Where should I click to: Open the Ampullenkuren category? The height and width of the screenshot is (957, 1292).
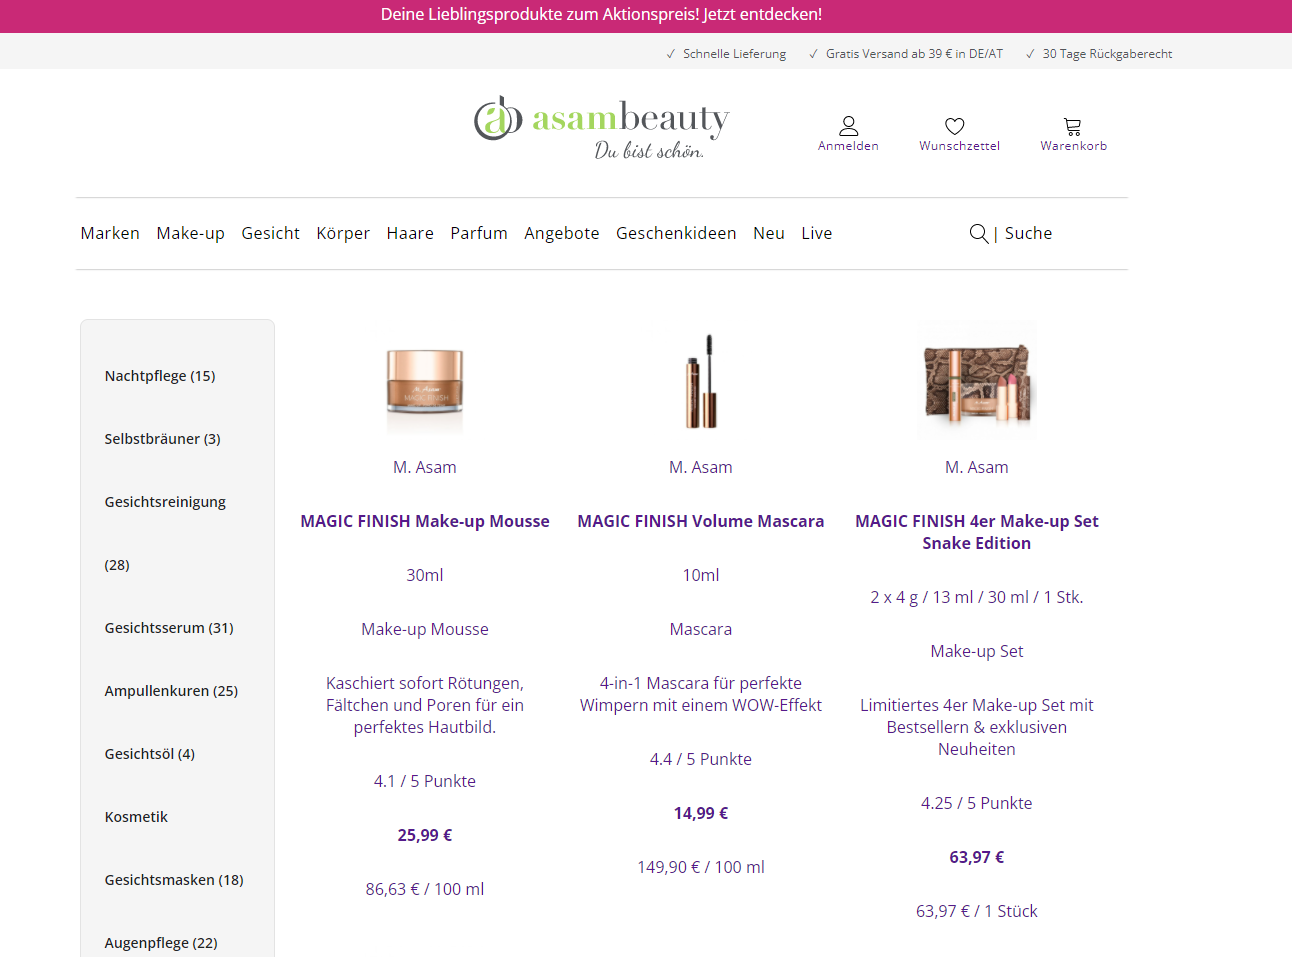coord(171,690)
